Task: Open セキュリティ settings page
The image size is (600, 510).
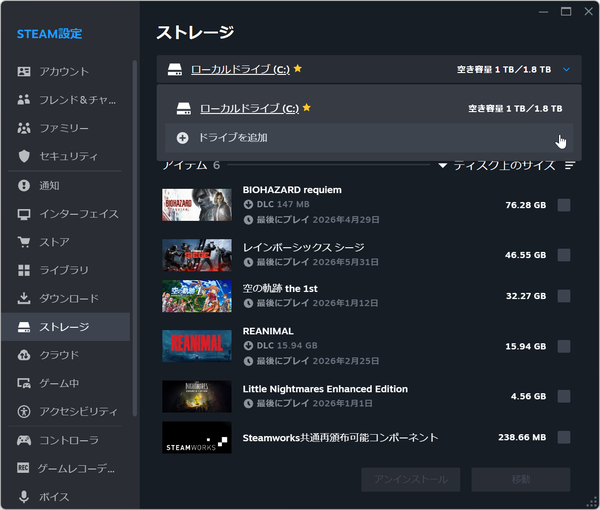Action: point(66,156)
